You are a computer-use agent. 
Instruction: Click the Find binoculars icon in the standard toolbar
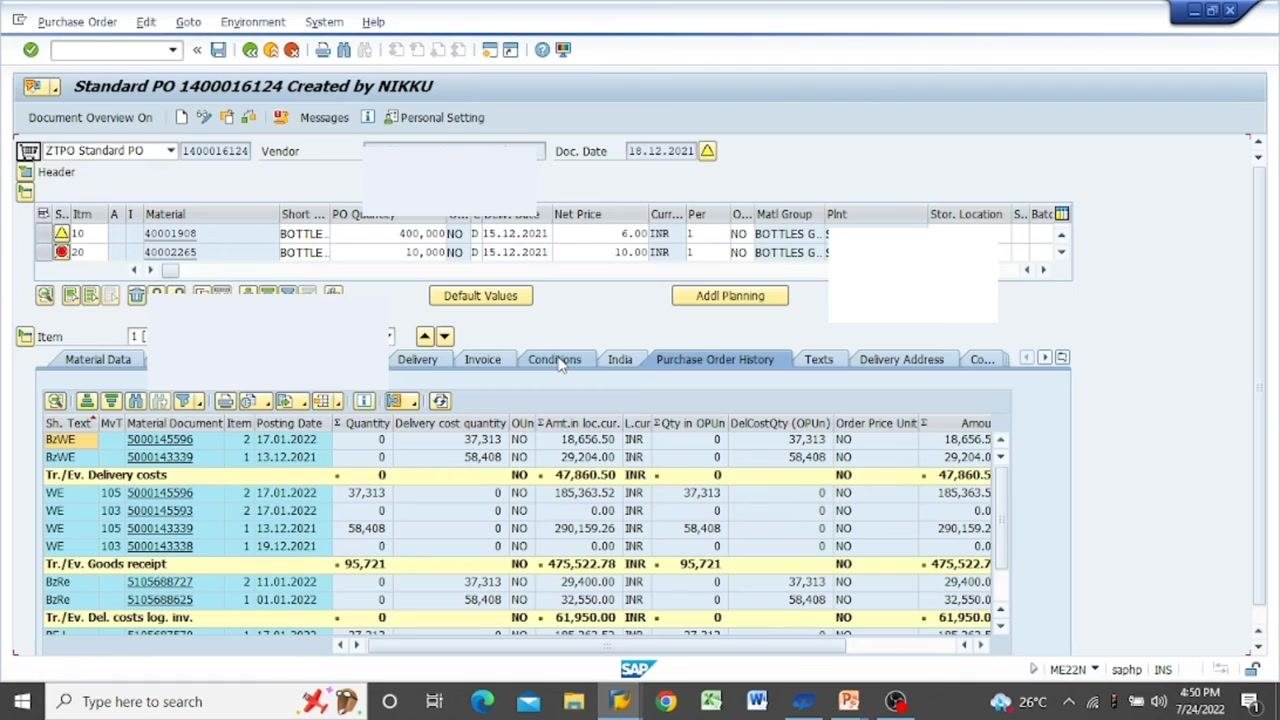tap(344, 50)
